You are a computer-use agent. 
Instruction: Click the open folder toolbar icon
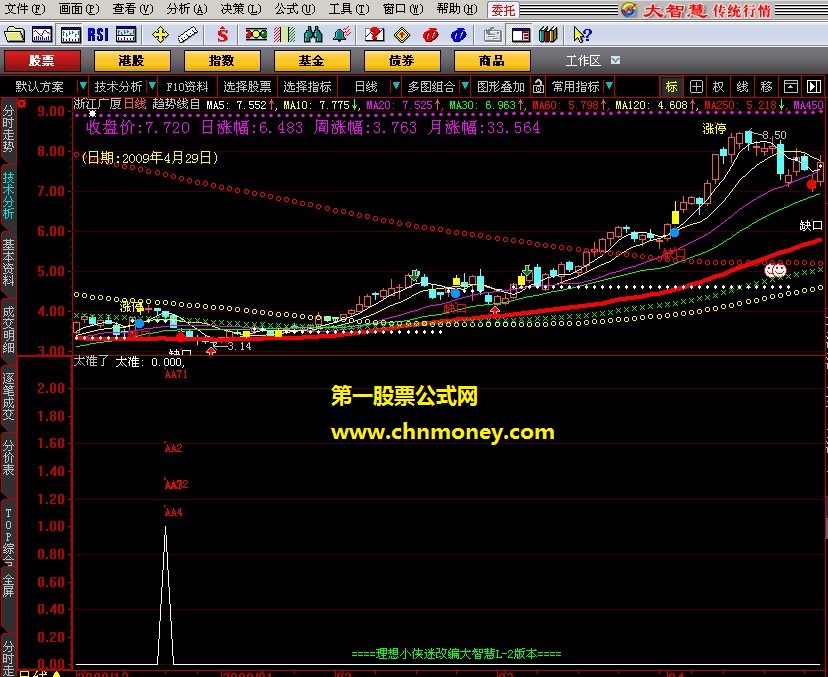point(14,35)
